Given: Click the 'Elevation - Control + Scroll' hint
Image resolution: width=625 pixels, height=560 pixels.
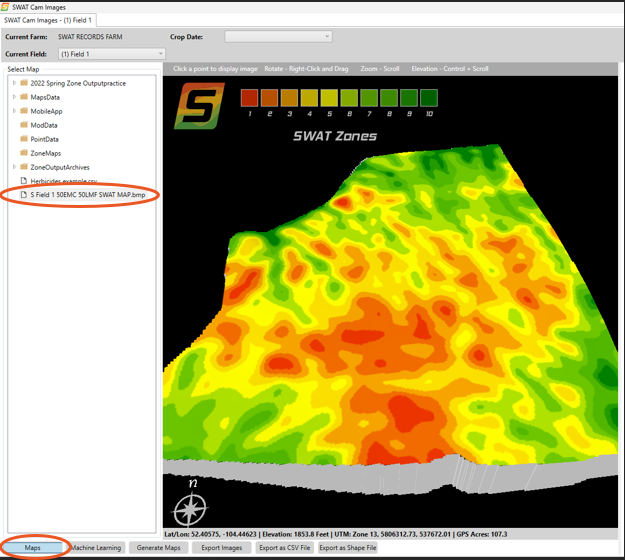Looking at the screenshot, I should (450, 69).
